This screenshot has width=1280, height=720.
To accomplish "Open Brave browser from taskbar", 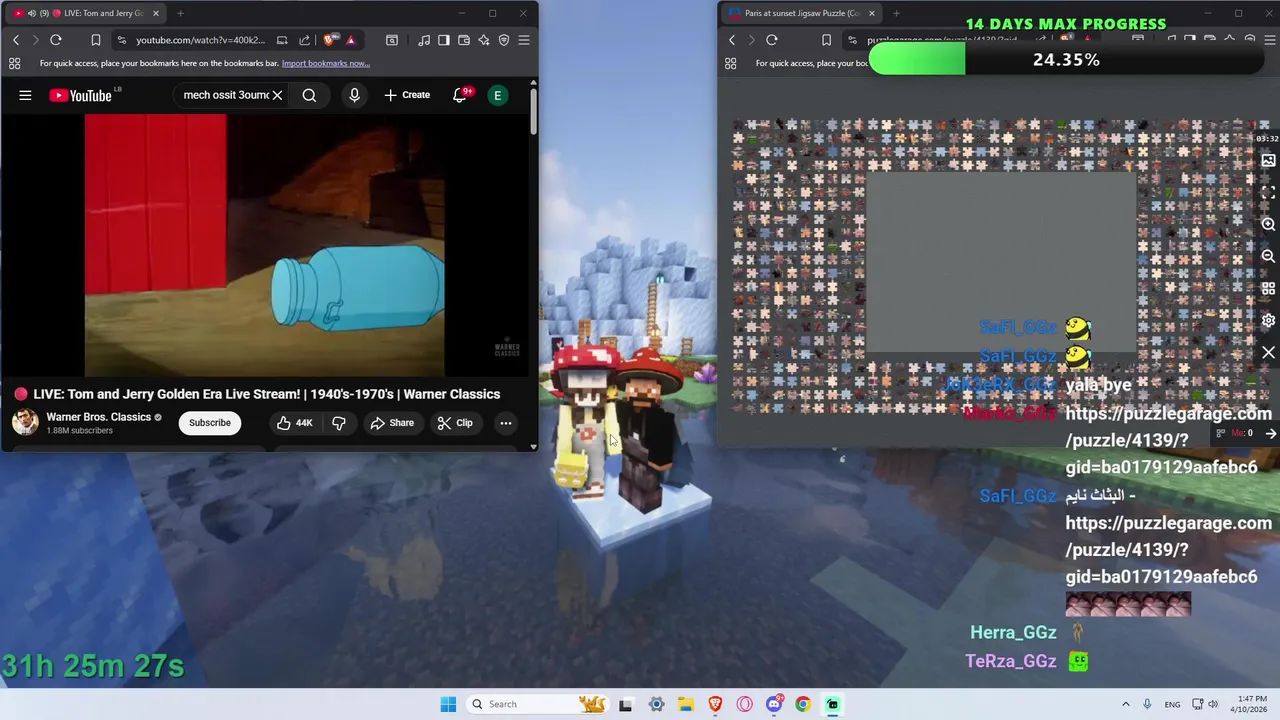I will click(715, 704).
